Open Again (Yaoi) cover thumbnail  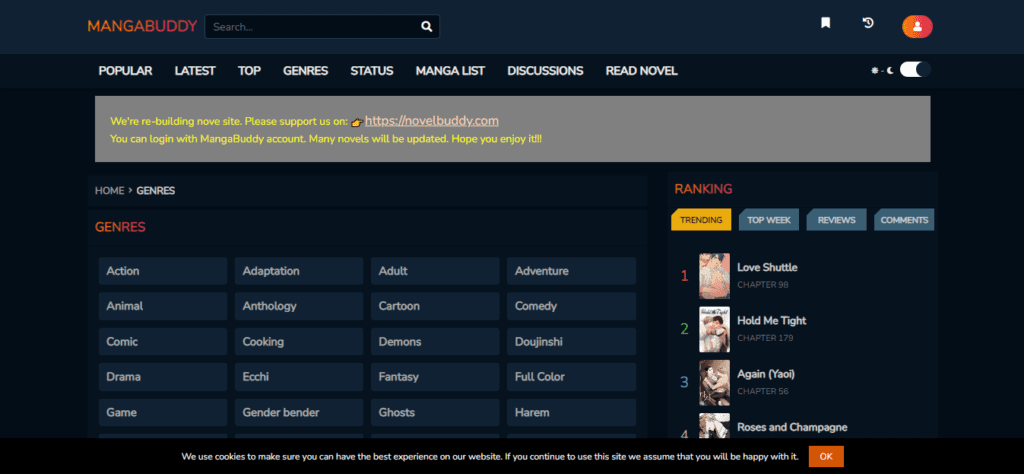pyautogui.click(x=714, y=383)
